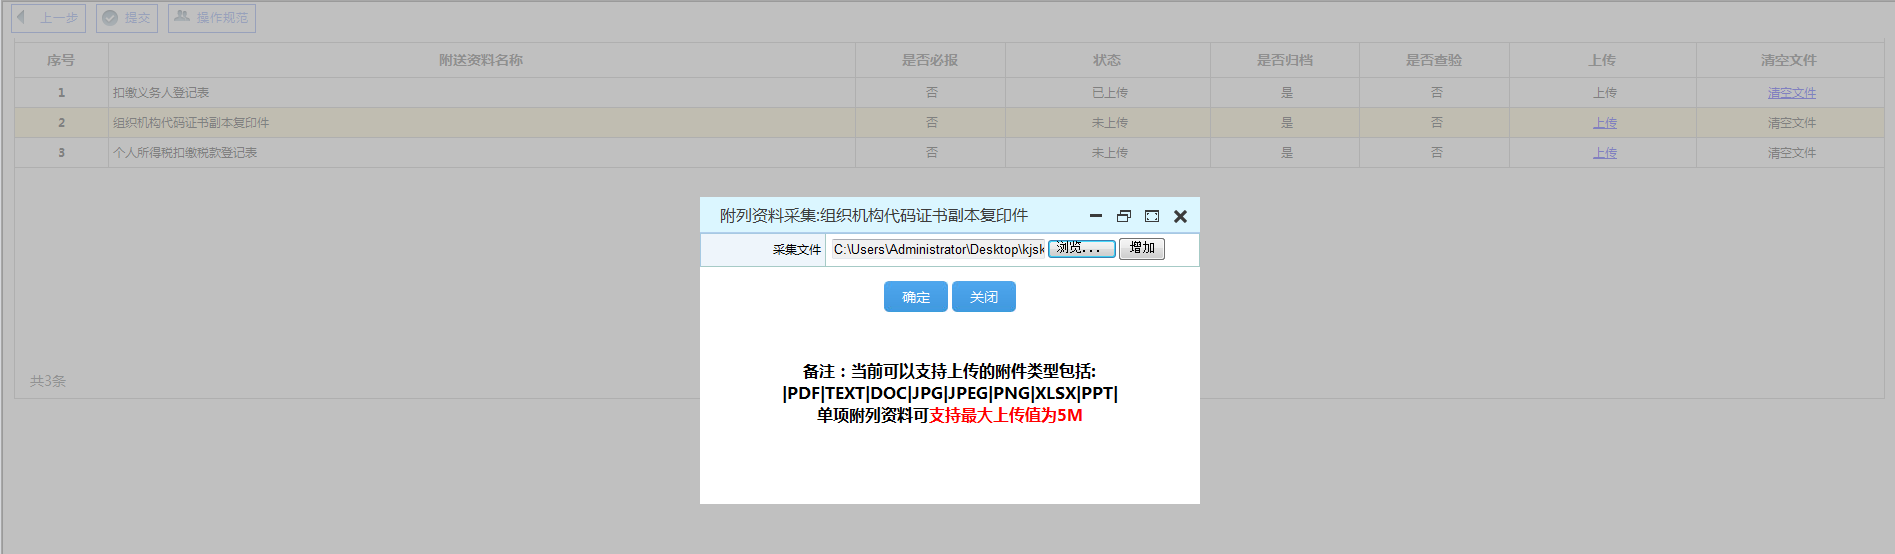Click the 浏览... browse button
The image size is (1895, 554).
tap(1082, 248)
